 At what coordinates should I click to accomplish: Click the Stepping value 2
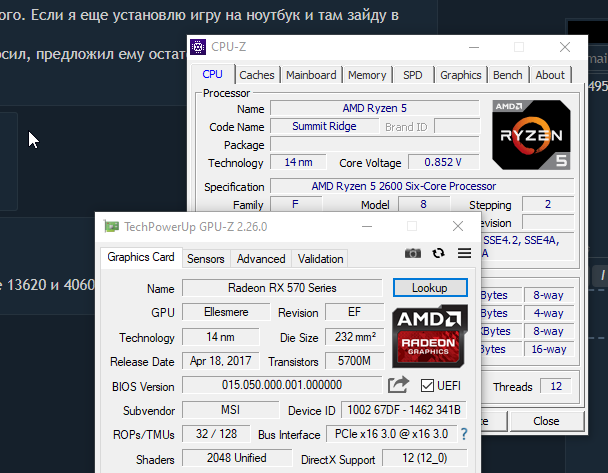click(548, 204)
